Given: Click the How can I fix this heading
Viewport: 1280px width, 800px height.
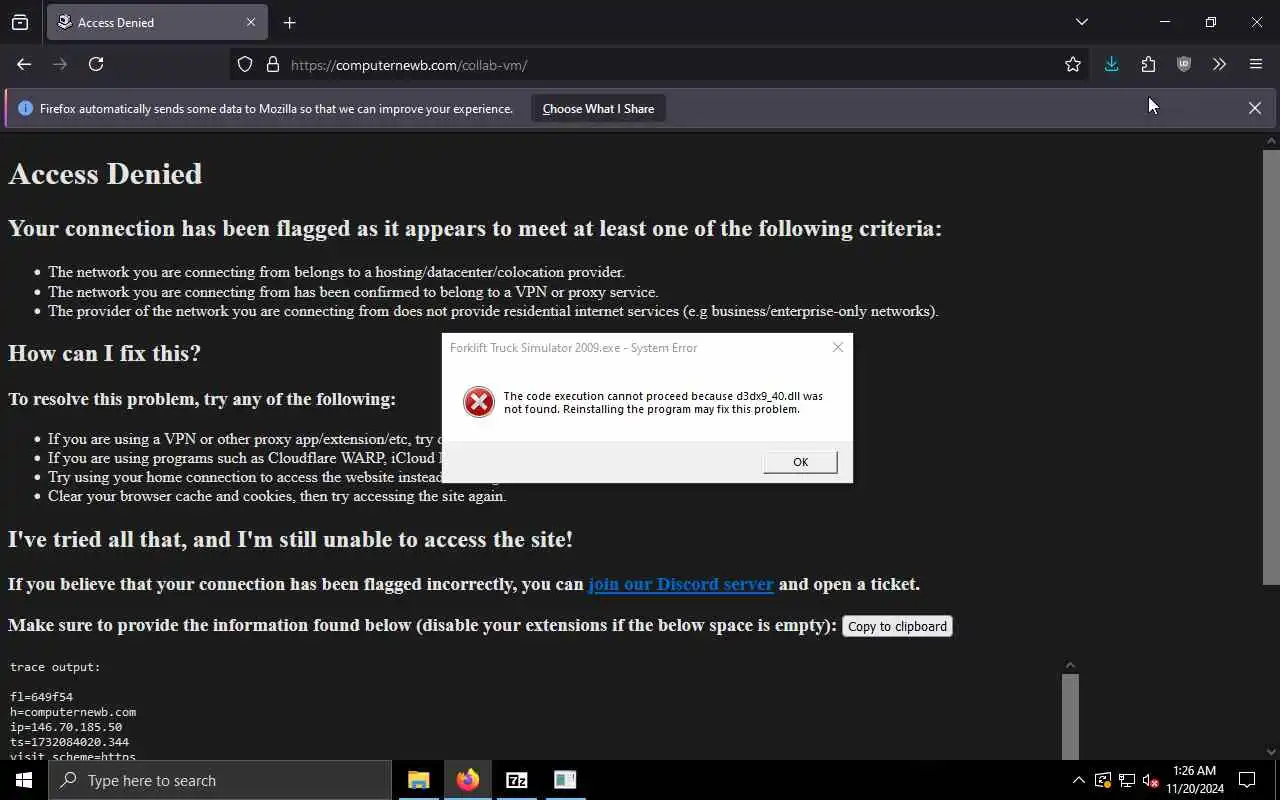Looking at the screenshot, I should pos(104,353).
